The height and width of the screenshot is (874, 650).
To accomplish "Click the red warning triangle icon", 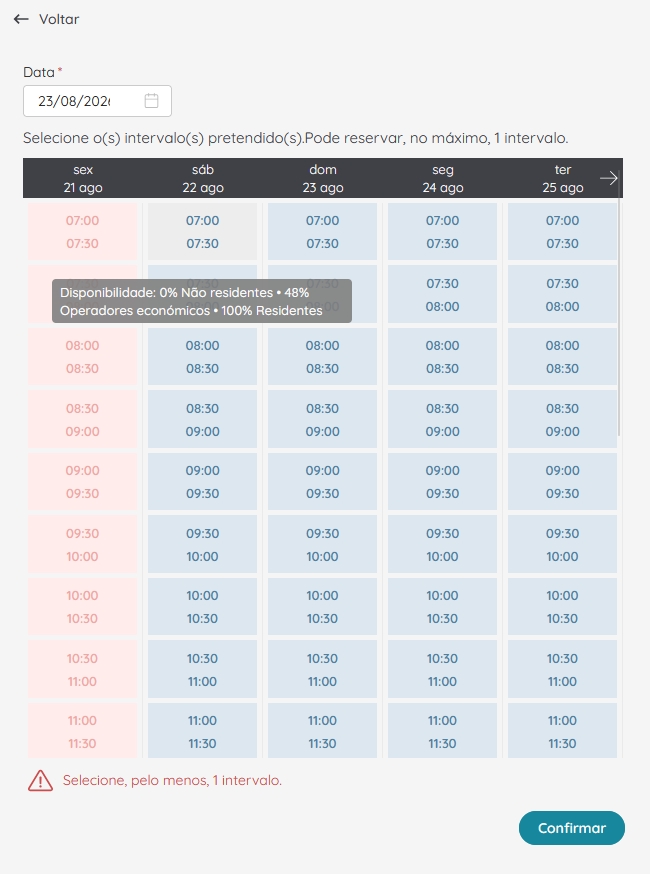I will (40, 780).
